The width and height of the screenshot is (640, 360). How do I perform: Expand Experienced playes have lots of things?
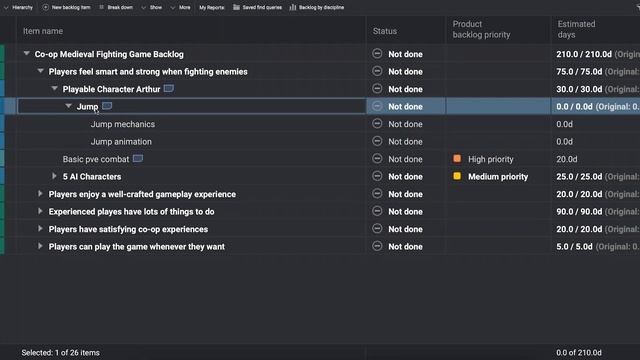coord(40,211)
